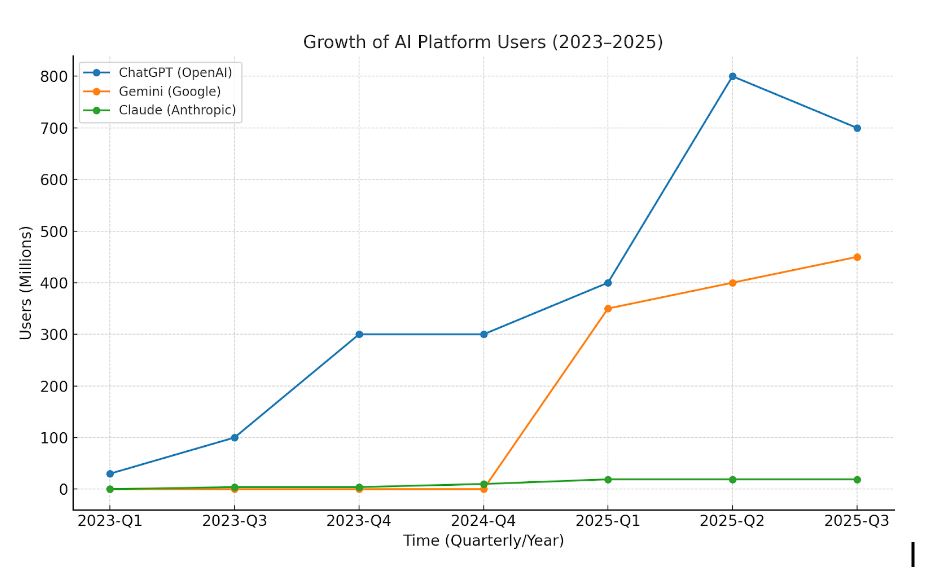This screenshot has width=952, height=587.
Task: Select the ChatGPT data point at 2023-Q1
Action: point(110,473)
